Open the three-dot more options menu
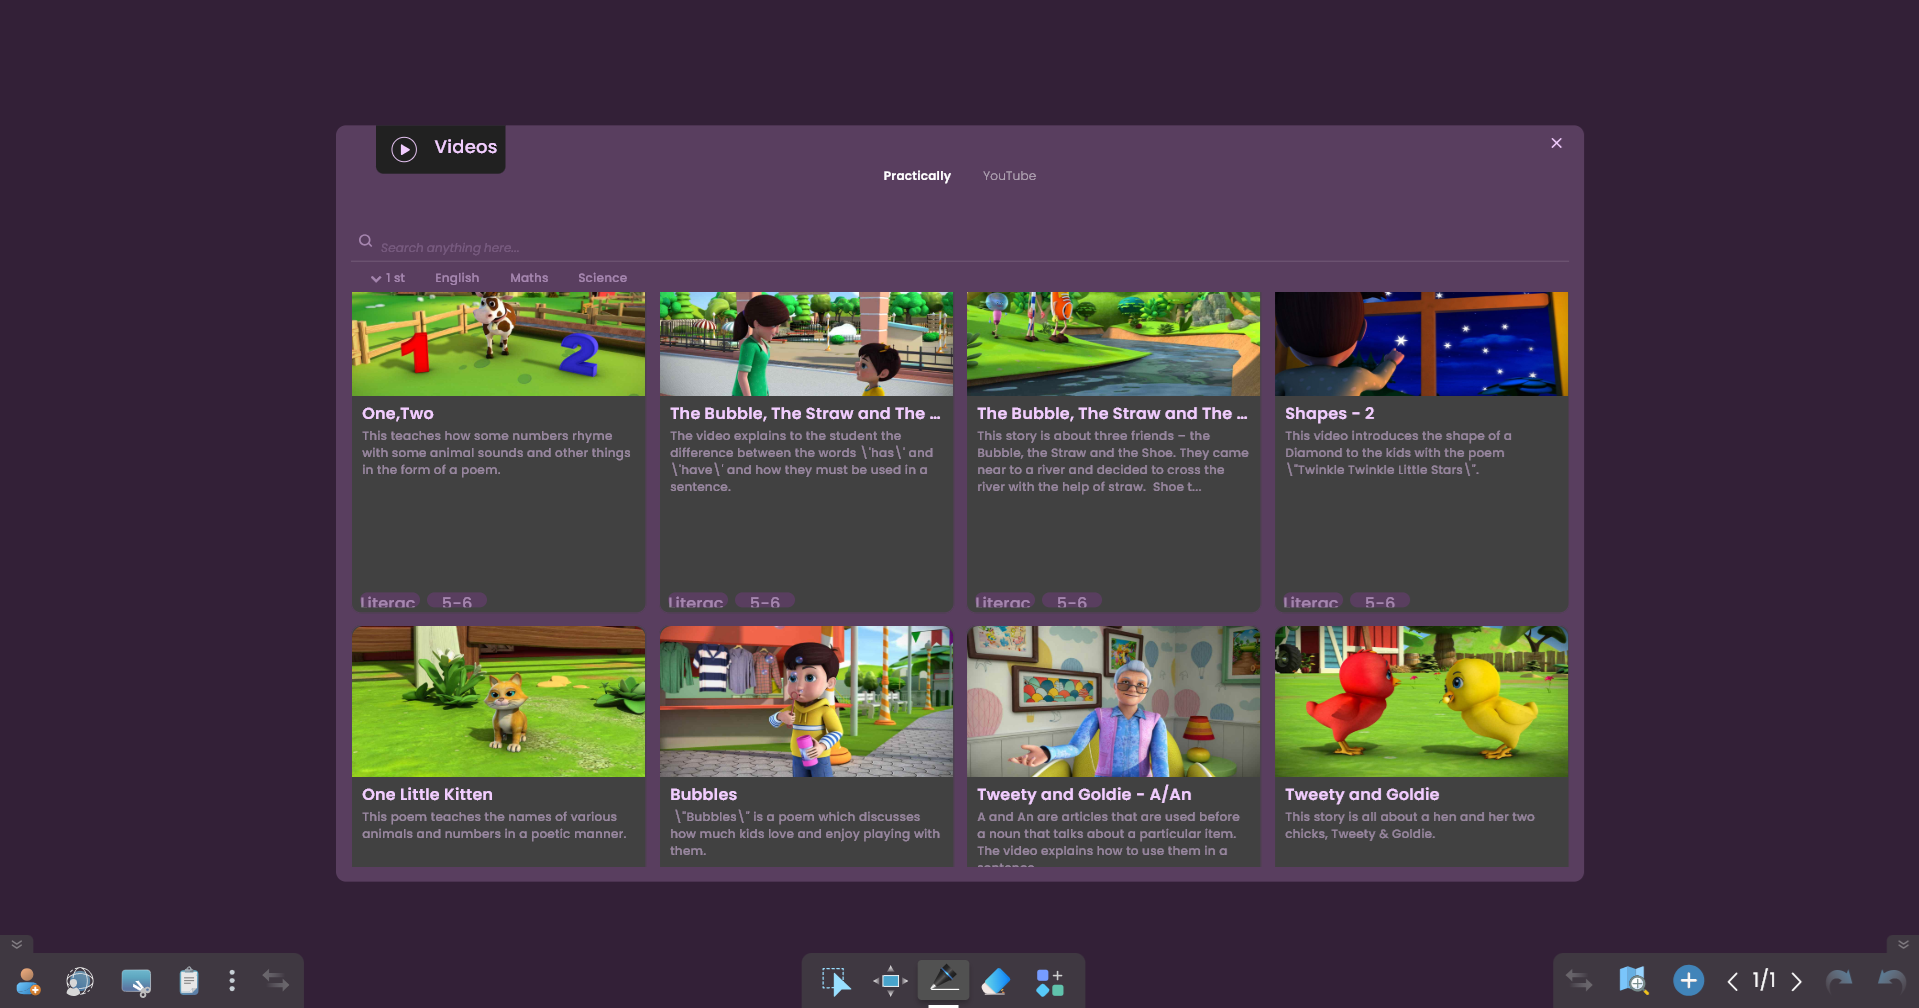 click(232, 981)
